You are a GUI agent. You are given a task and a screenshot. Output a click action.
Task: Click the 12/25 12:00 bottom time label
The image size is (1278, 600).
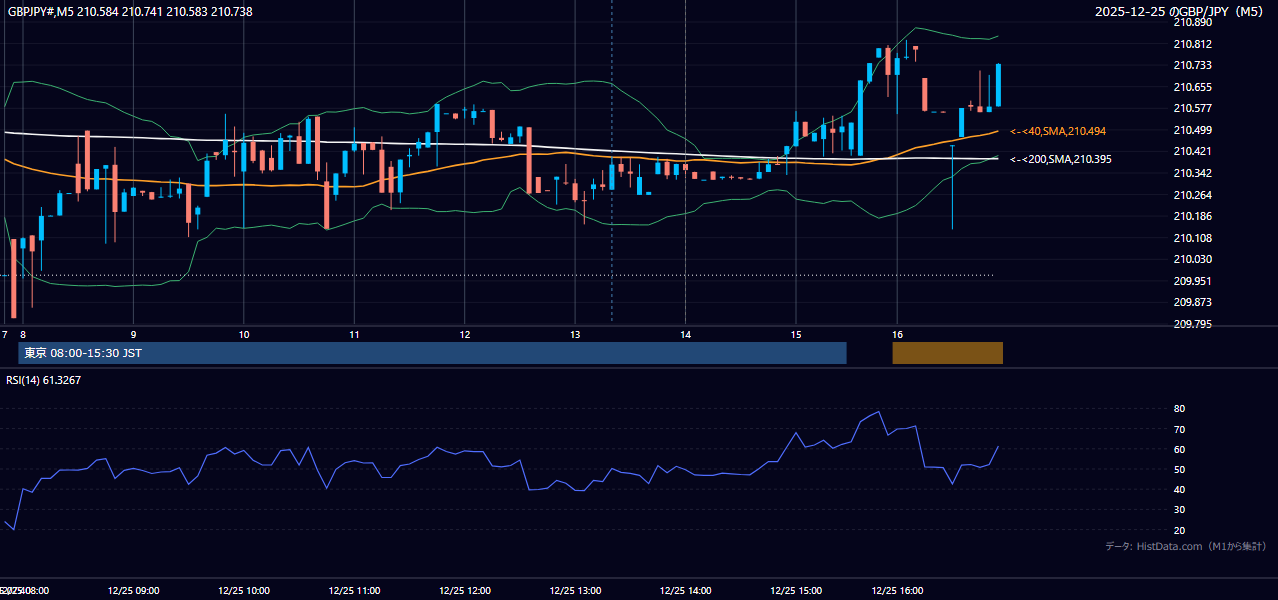coord(465,591)
